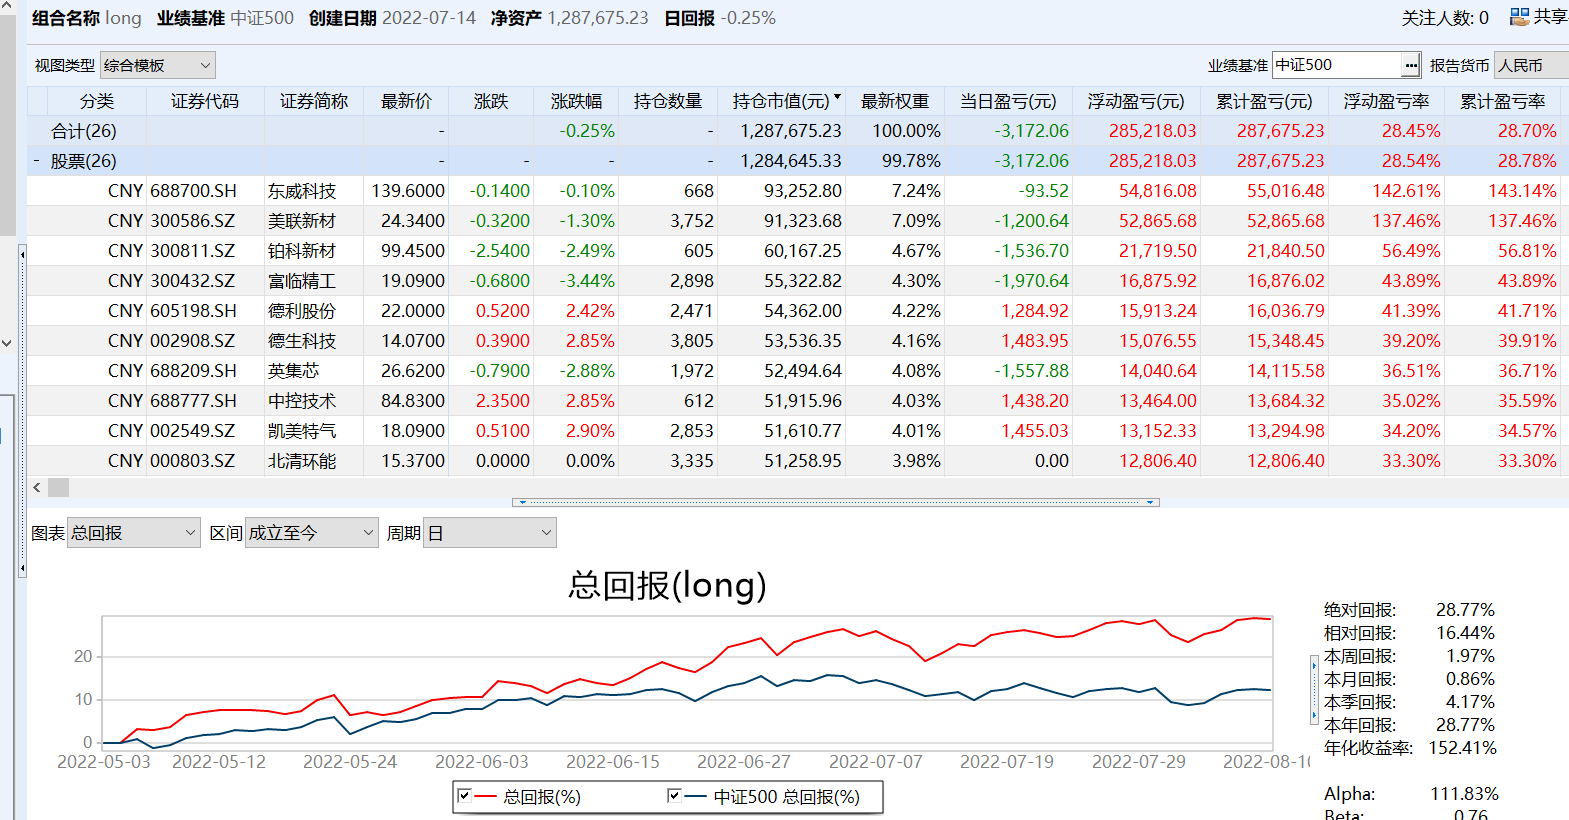Open the 视图类型 综合模板 dropdown
Screen dimensions: 1569x820
[158, 66]
